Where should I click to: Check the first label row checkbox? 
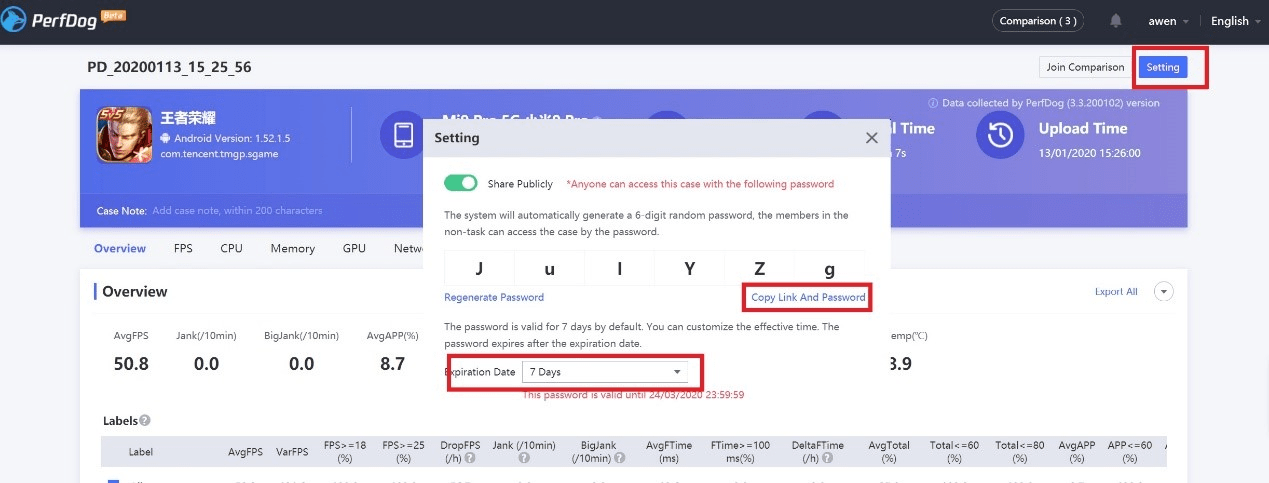113,481
